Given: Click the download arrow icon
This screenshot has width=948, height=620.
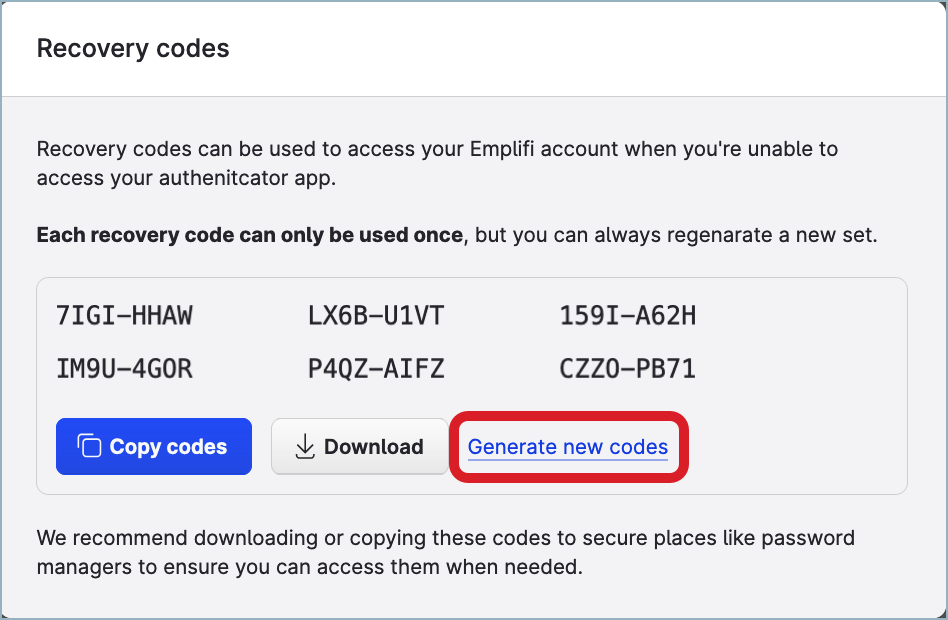Looking at the screenshot, I should click(x=303, y=446).
